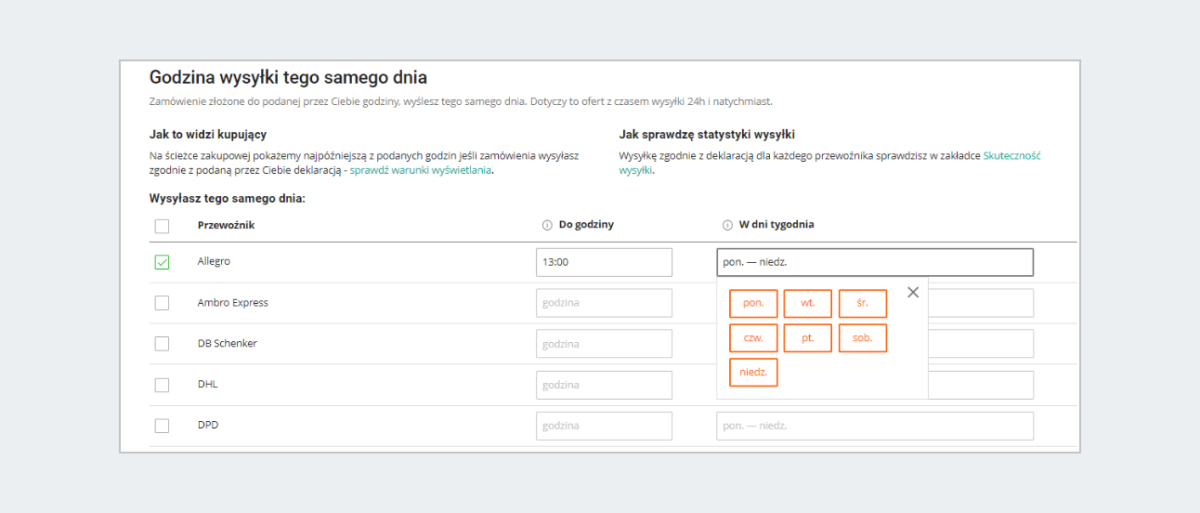1200x513 pixels.
Task: Click info icon beside "Do godziny"
Action: pos(547,225)
